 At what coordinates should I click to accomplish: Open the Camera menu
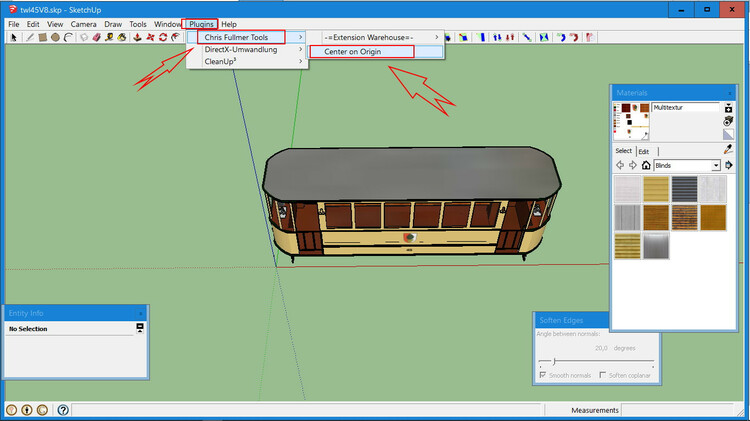(83, 23)
